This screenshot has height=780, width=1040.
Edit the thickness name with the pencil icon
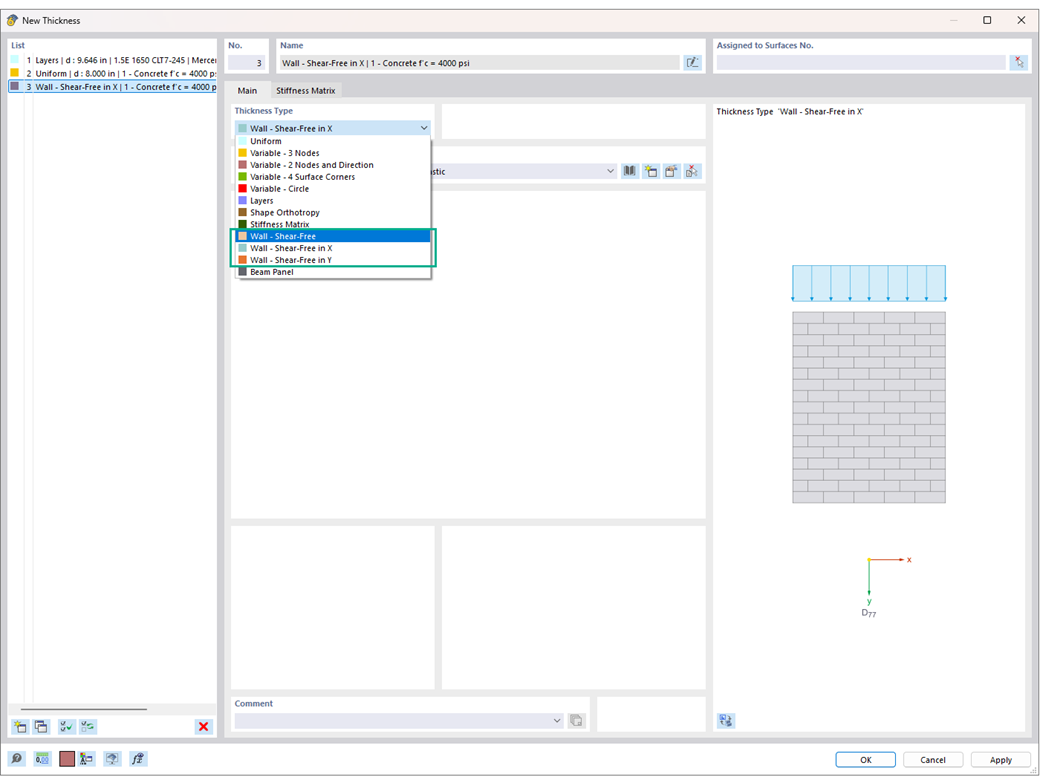[693, 62]
